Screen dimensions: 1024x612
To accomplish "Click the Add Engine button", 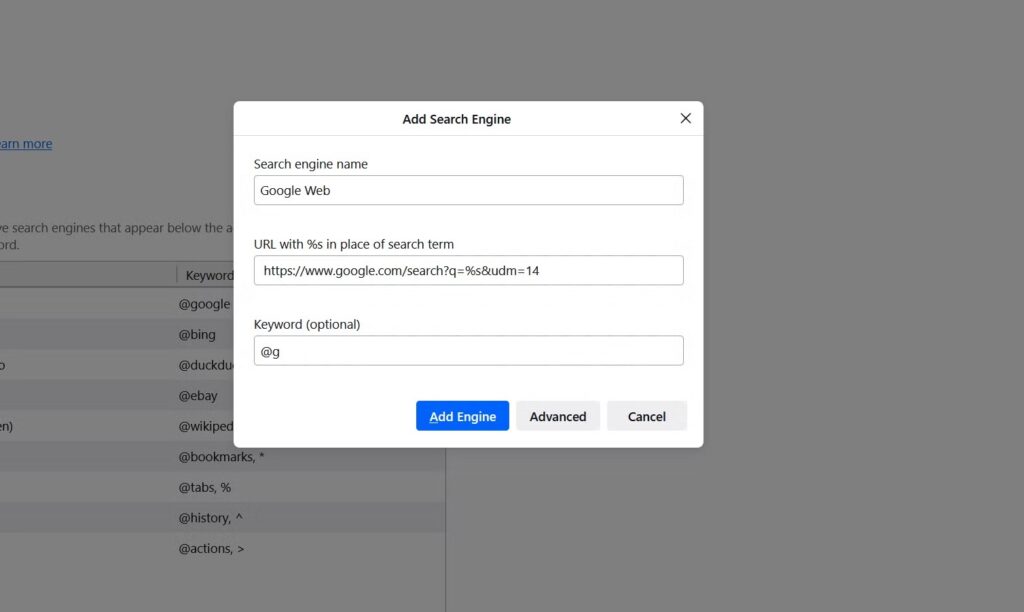I will click(x=462, y=416).
